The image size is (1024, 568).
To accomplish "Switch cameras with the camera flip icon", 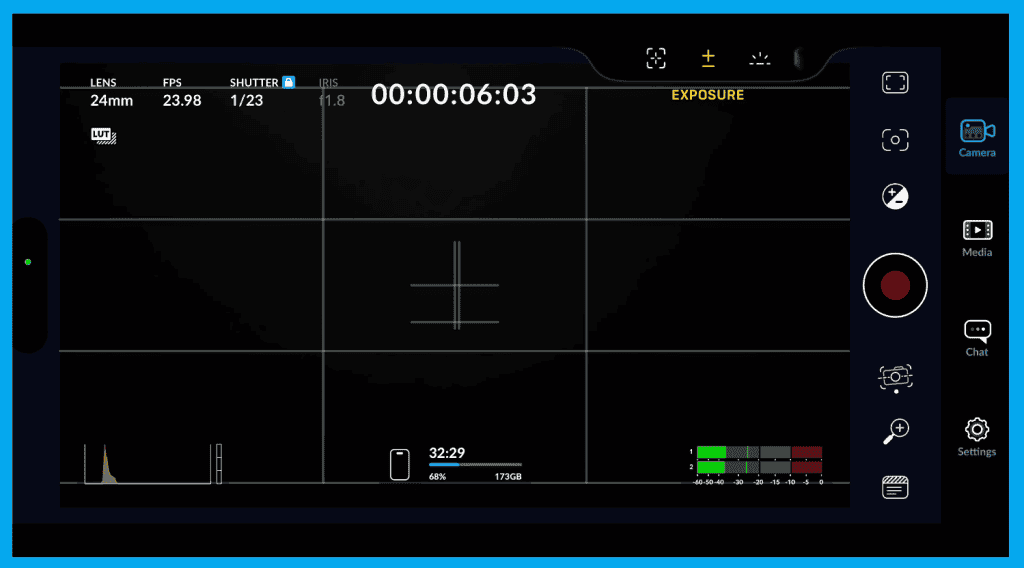I will [895, 377].
